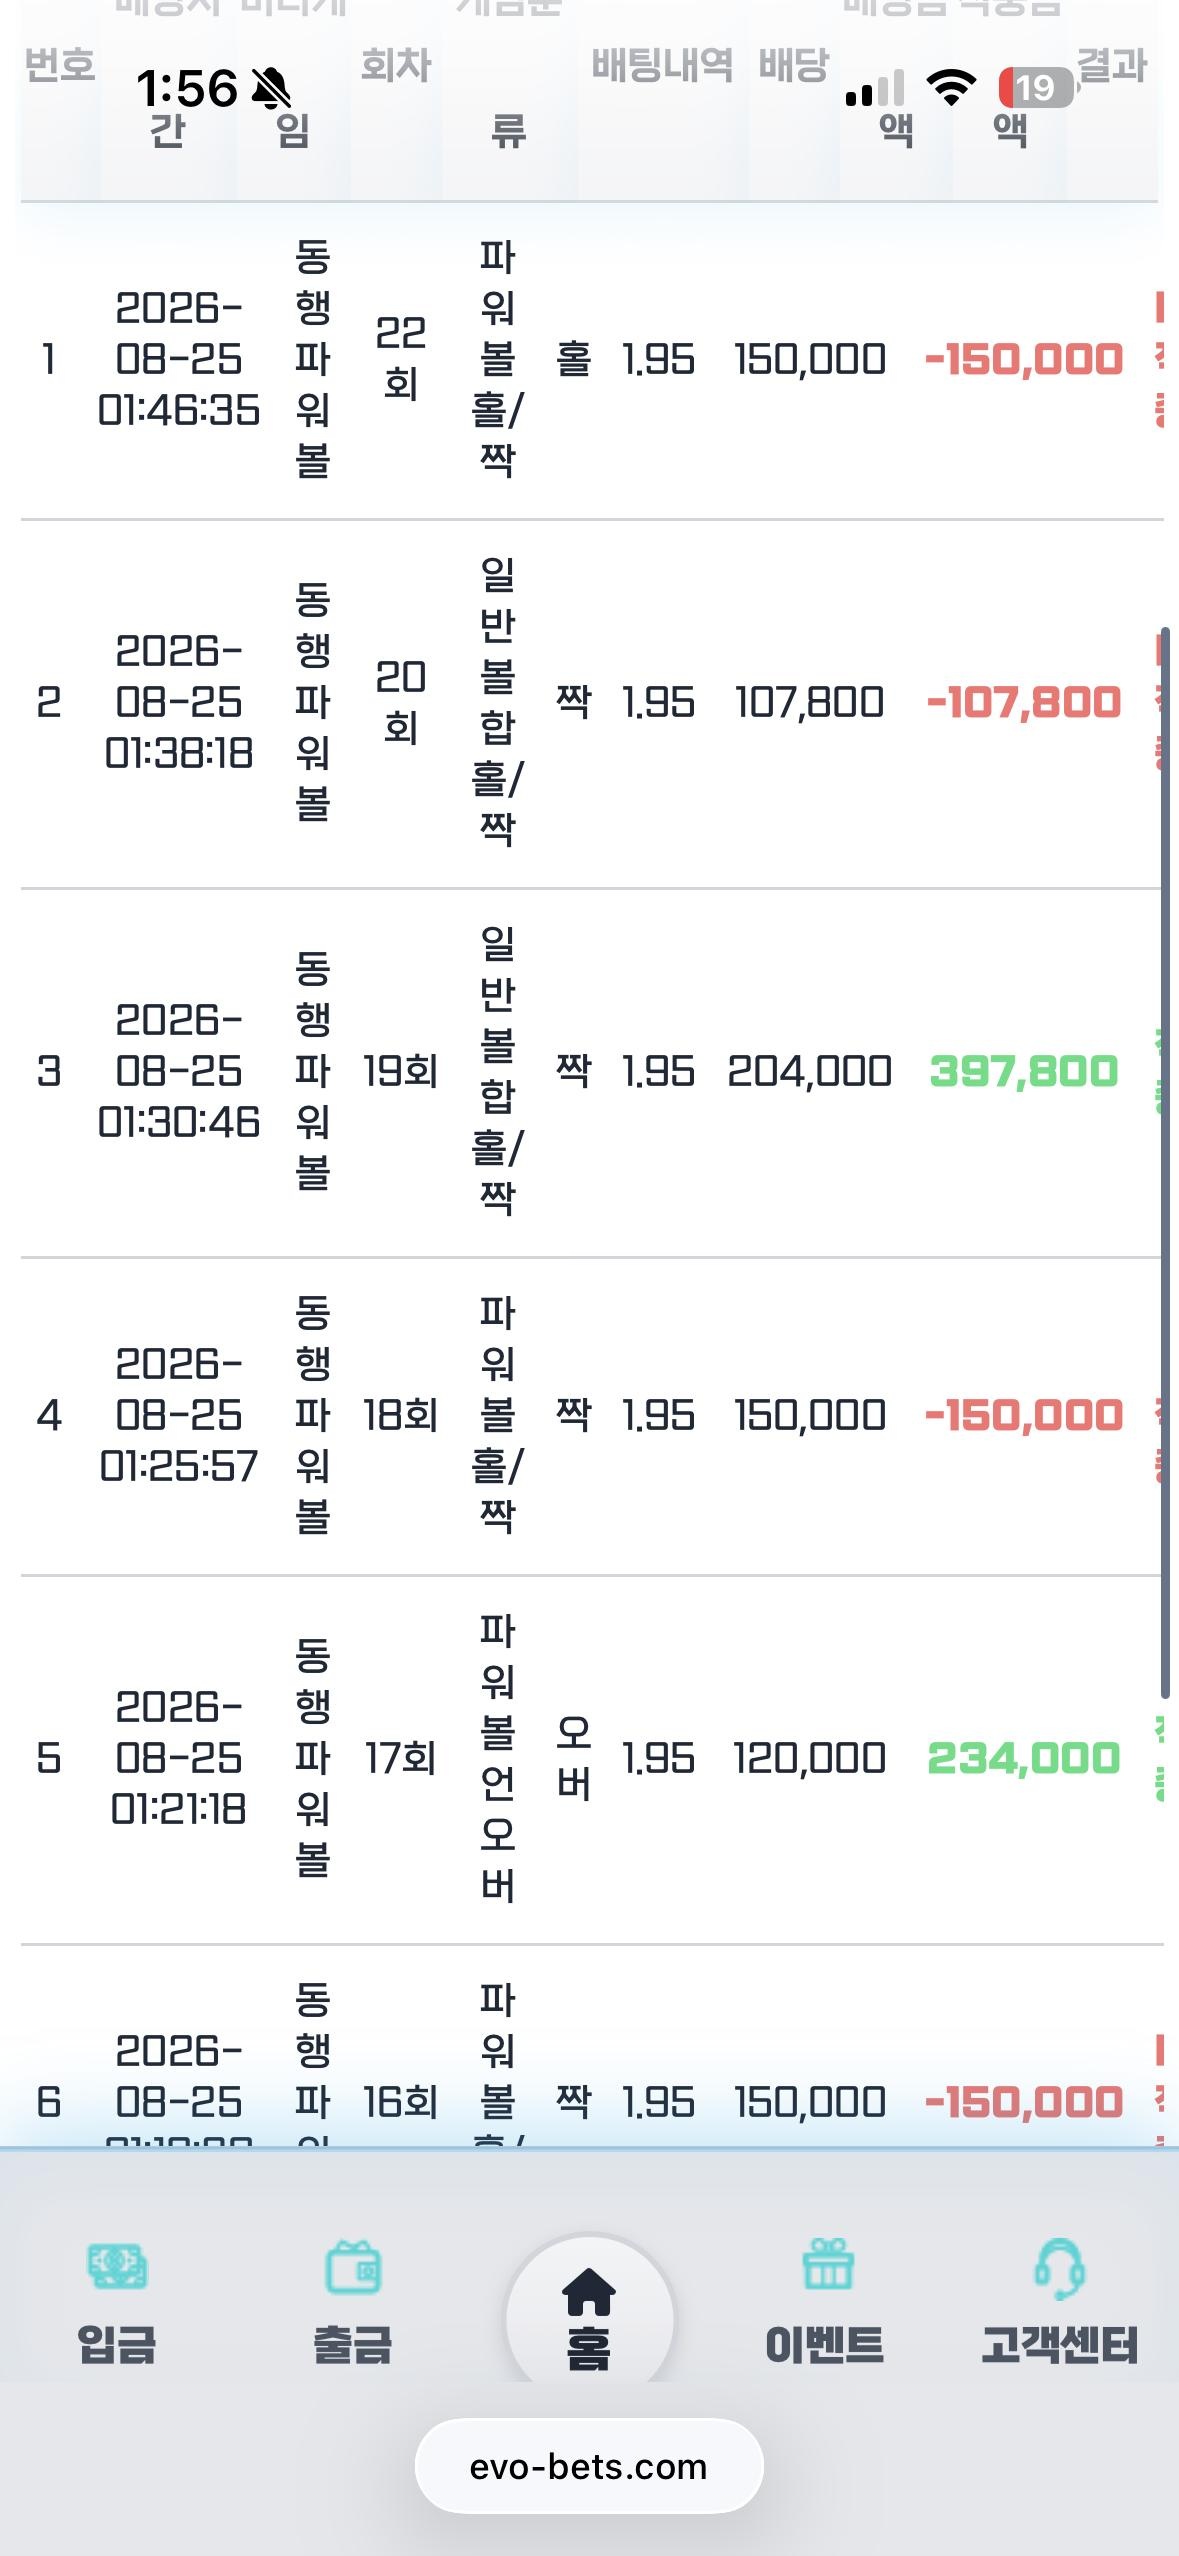
Task: Open the 출금 withdrawal wallet icon
Action: pos(353,2266)
